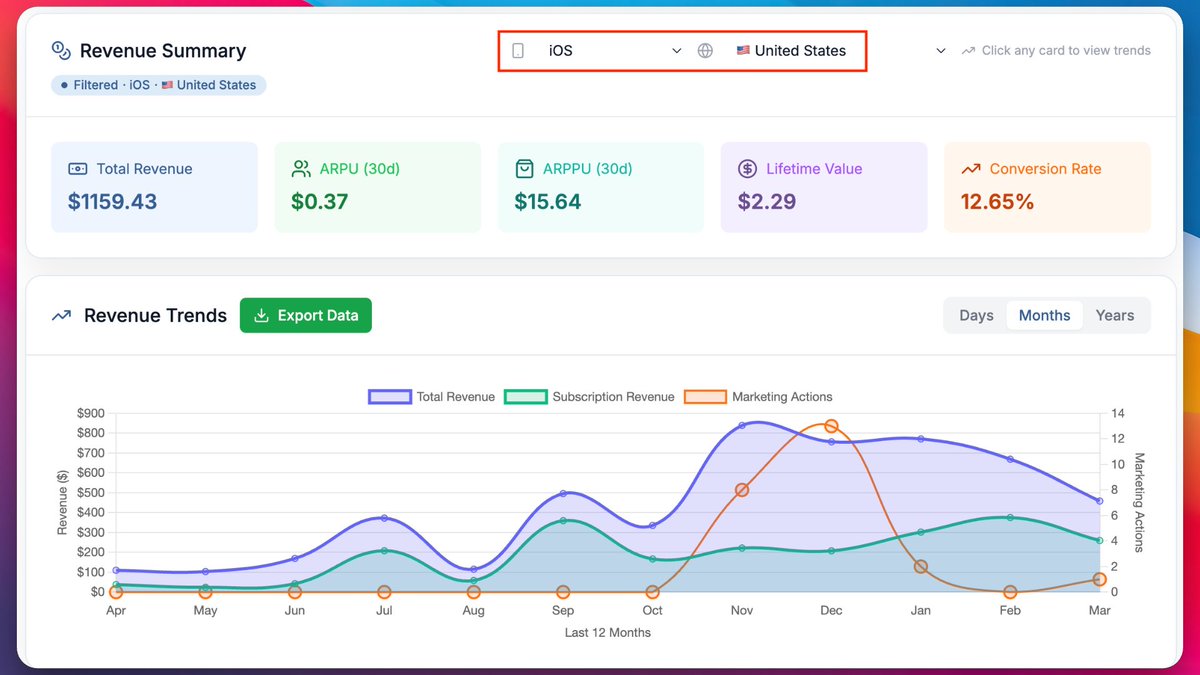Open the Total Revenue card
Image resolution: width=1200 pixels, height=675 pixels.
(154, 187)
